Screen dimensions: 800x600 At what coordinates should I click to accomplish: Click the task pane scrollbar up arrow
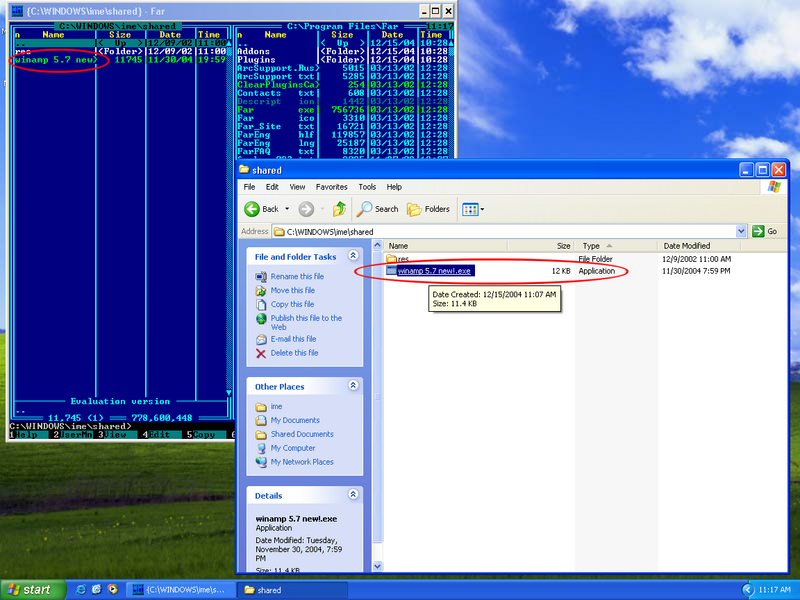(x=377, y=245)
